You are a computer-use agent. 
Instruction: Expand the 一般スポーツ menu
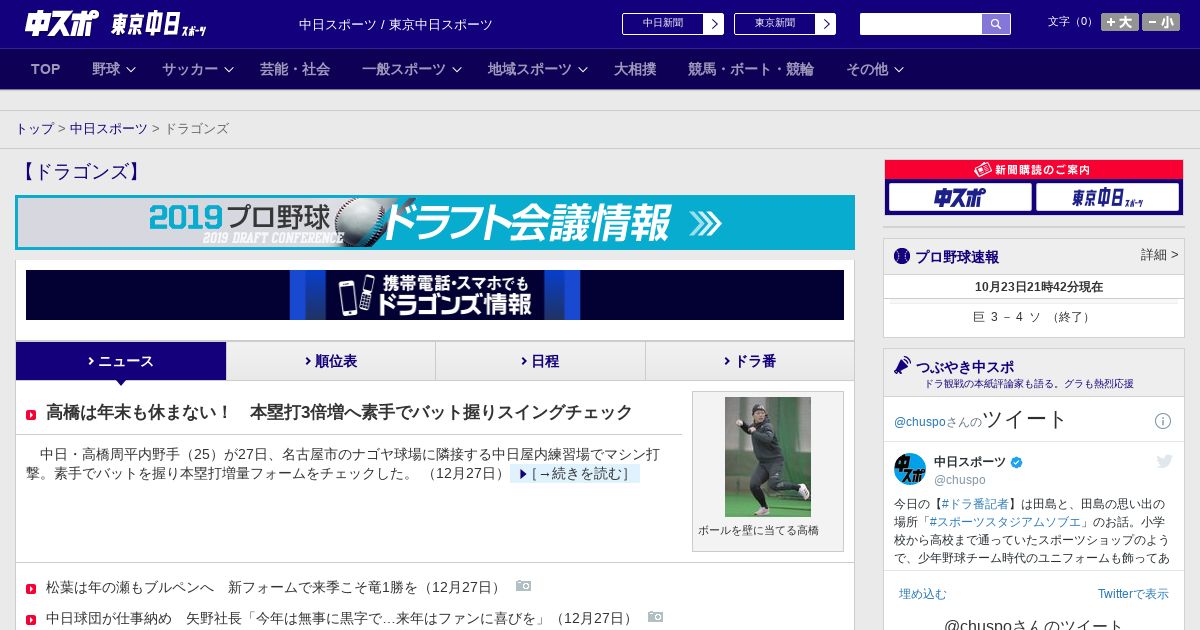coord(411,69)
